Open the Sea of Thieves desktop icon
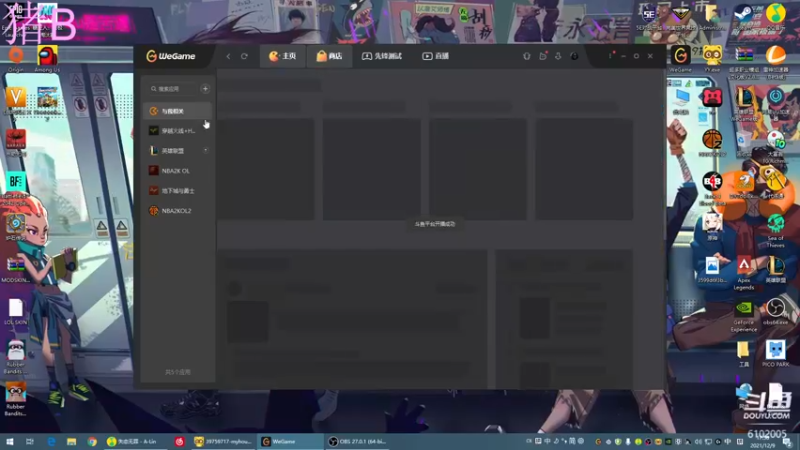The width and height of the screenshot is (800, 450). coord(776,230)
